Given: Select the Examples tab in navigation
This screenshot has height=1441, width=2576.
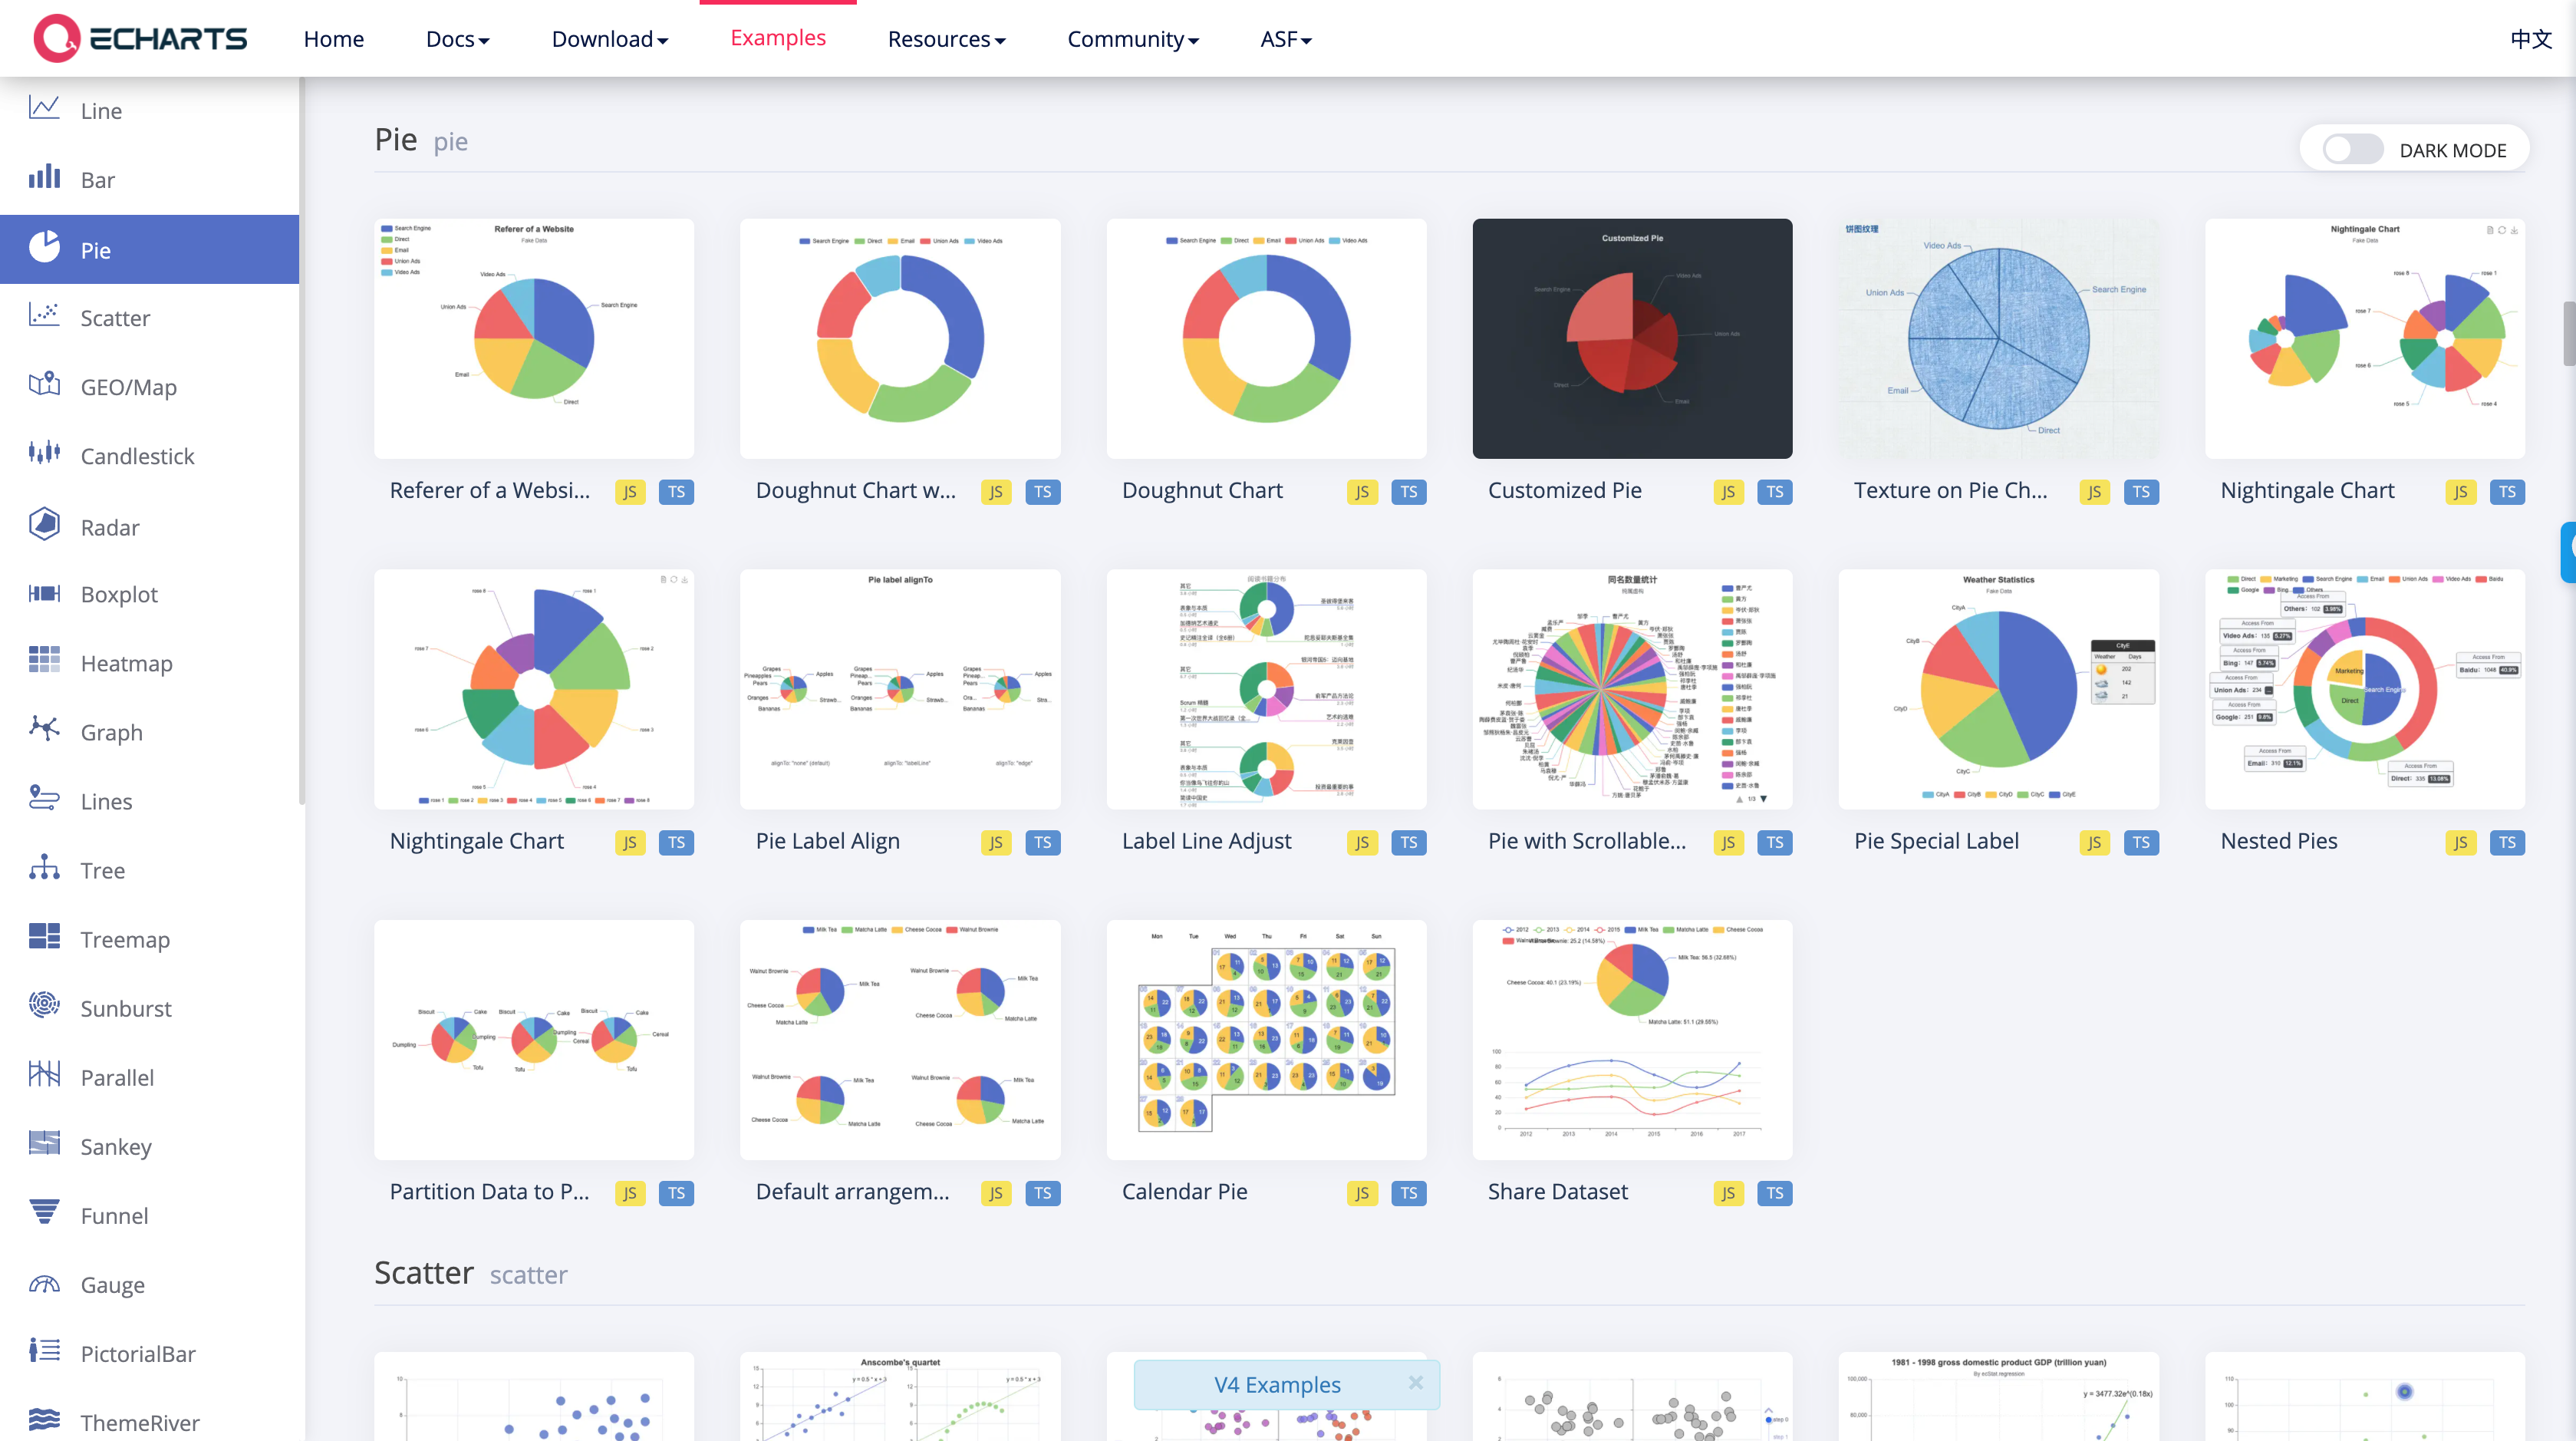Looking at the screenshot, I should point(777,38).
